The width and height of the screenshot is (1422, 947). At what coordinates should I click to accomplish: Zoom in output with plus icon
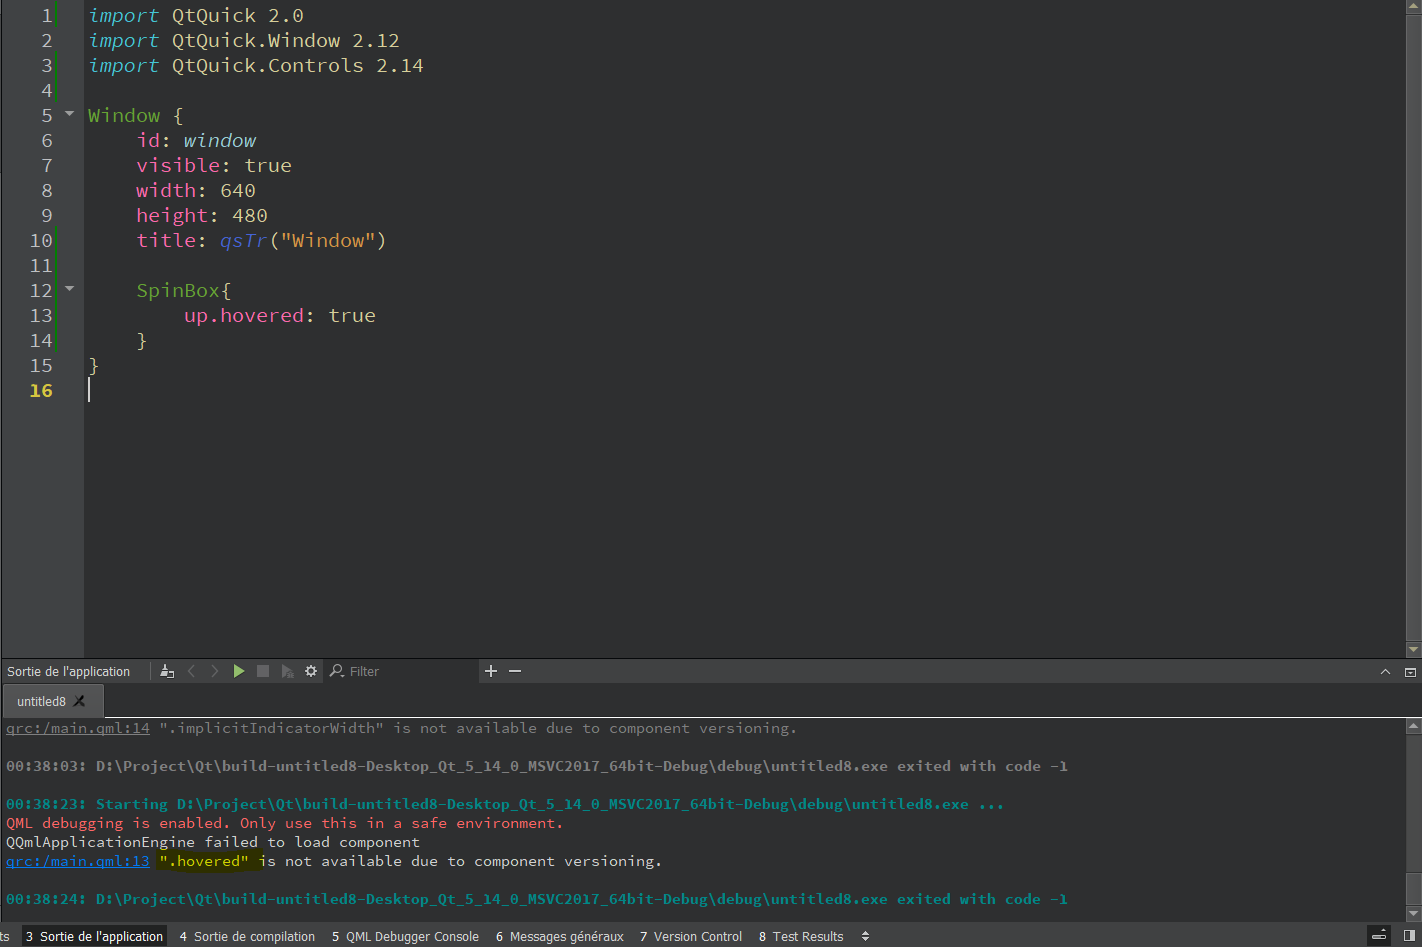491,671
